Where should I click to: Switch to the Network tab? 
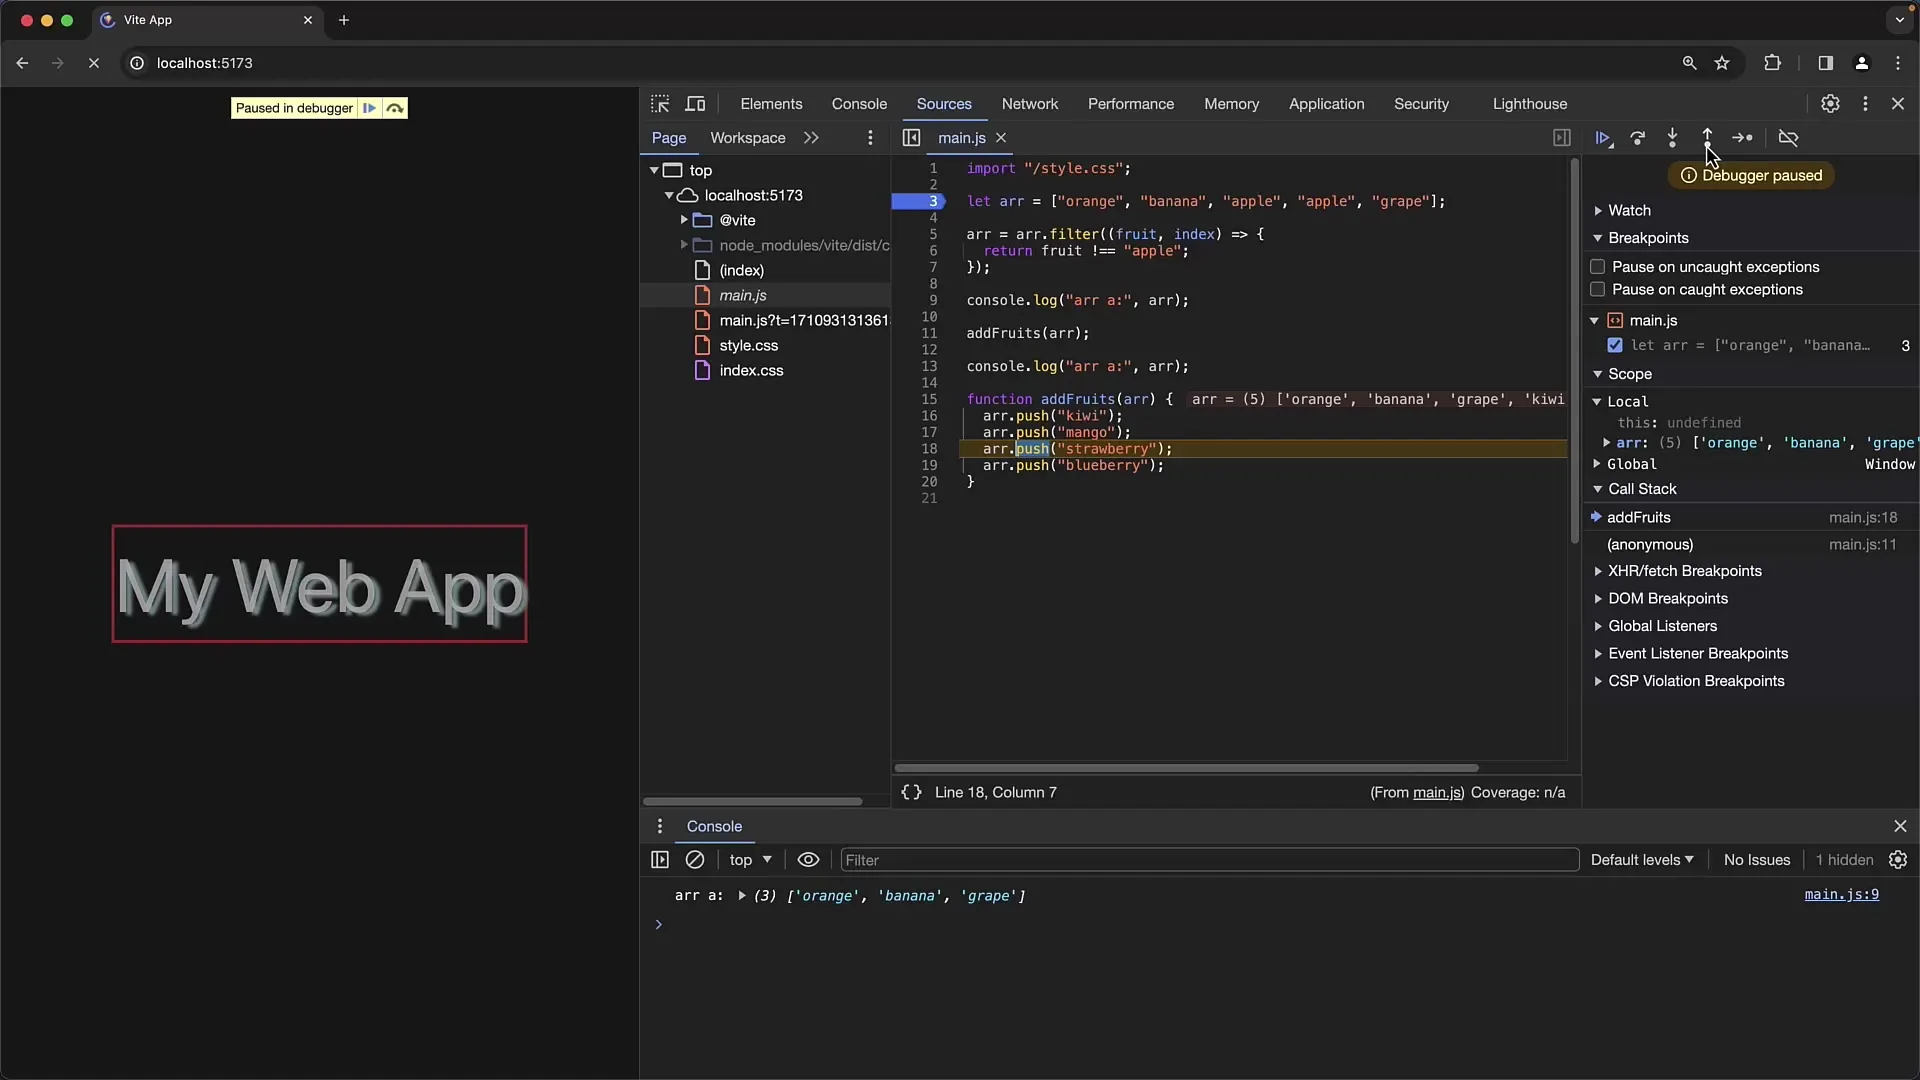pyautogui.click(x=1030, y=104)
